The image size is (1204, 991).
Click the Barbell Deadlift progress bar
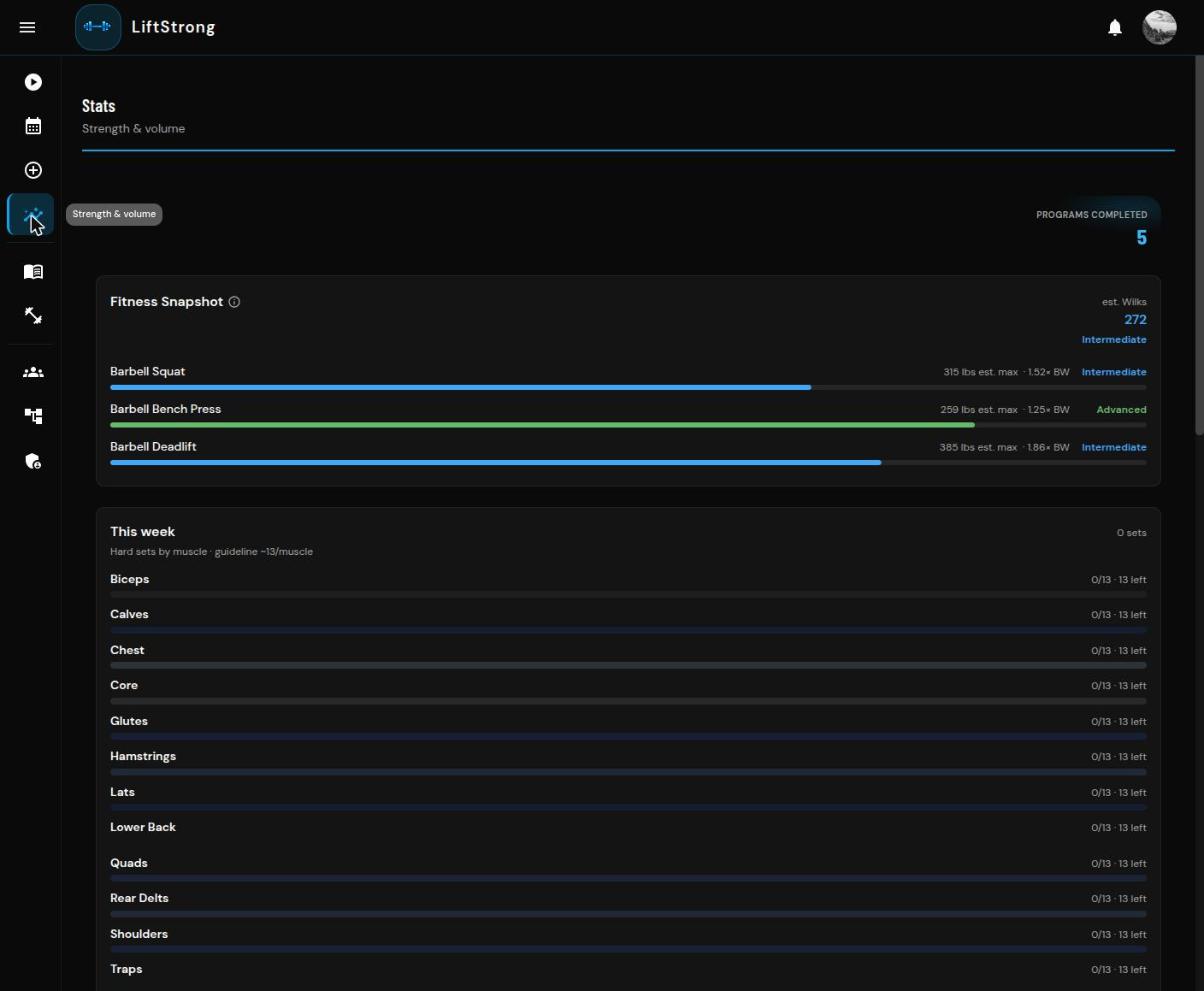coord(628,462)
